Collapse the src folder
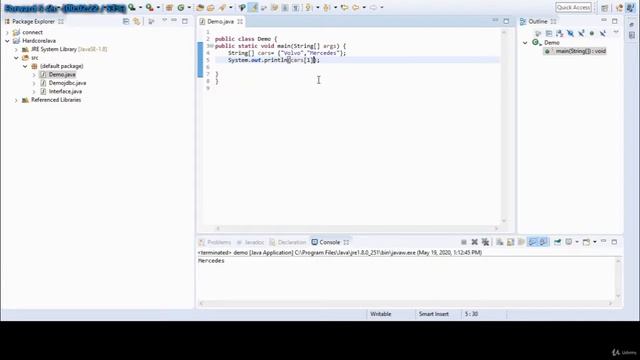The height and width of the screenshot is (360, 640). pyautogui.click(x=16, y=58)
